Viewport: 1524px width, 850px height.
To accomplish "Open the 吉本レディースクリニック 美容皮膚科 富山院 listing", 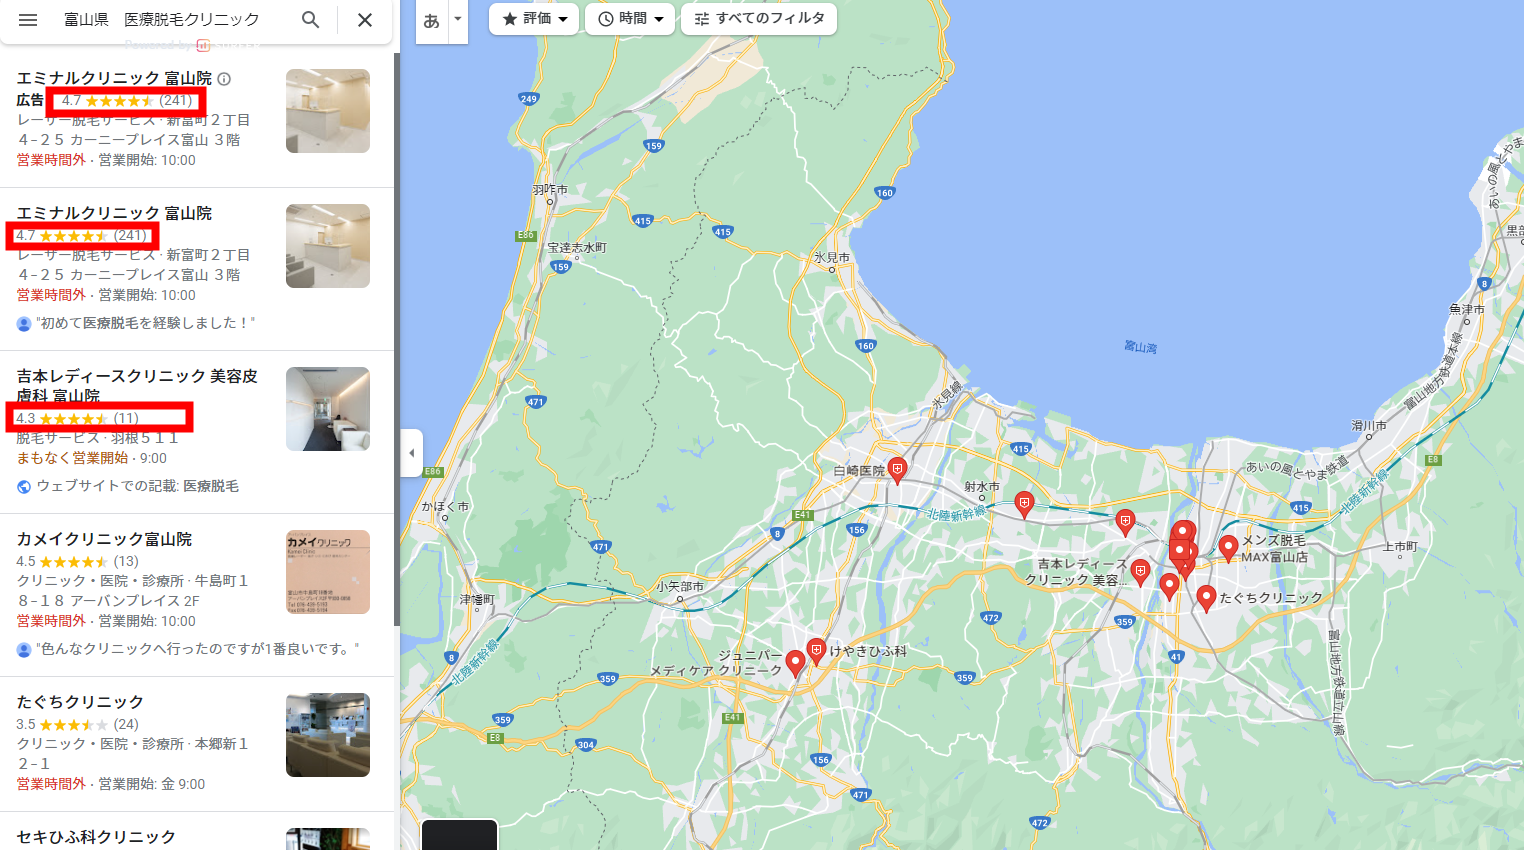I will click(x=196, y=432).
